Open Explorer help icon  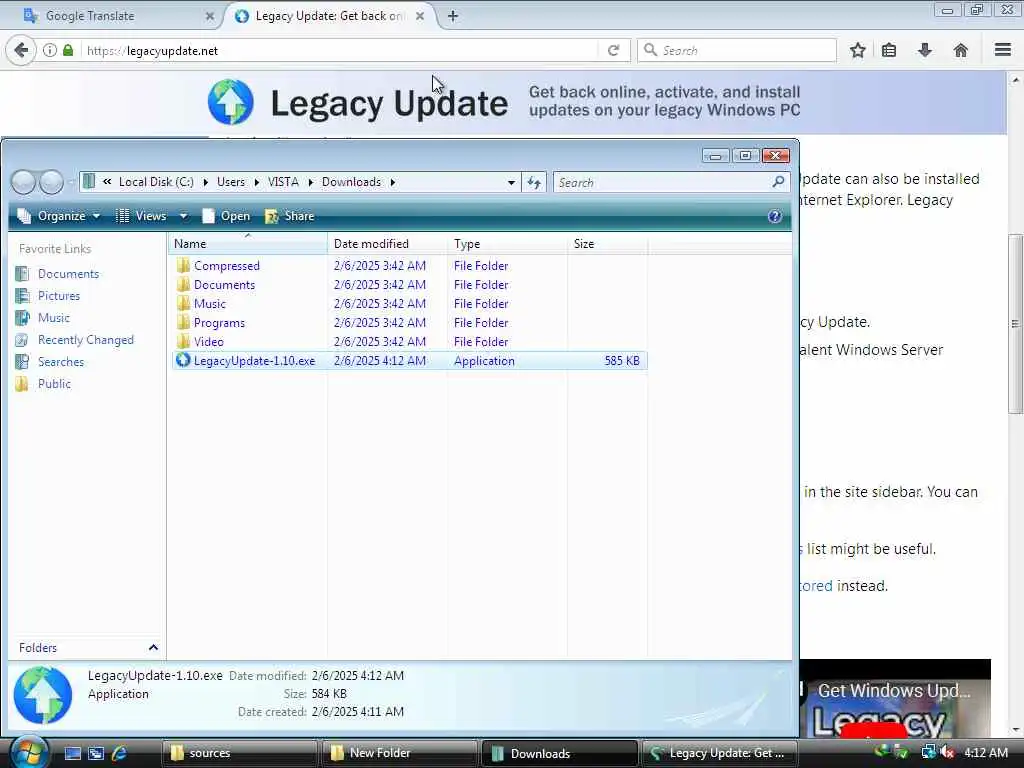pos(775,216)
